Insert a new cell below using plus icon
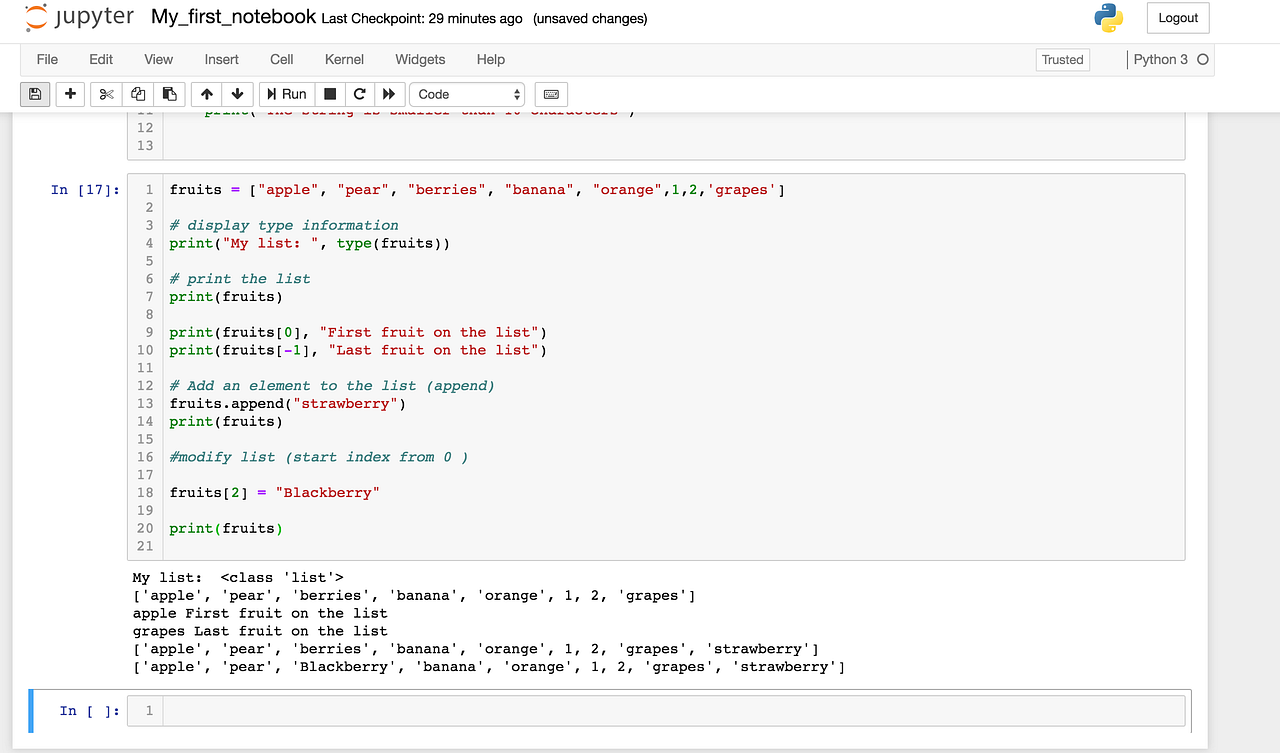The image size is (1280, 753). pyautogui.click(x=69, y=93)
